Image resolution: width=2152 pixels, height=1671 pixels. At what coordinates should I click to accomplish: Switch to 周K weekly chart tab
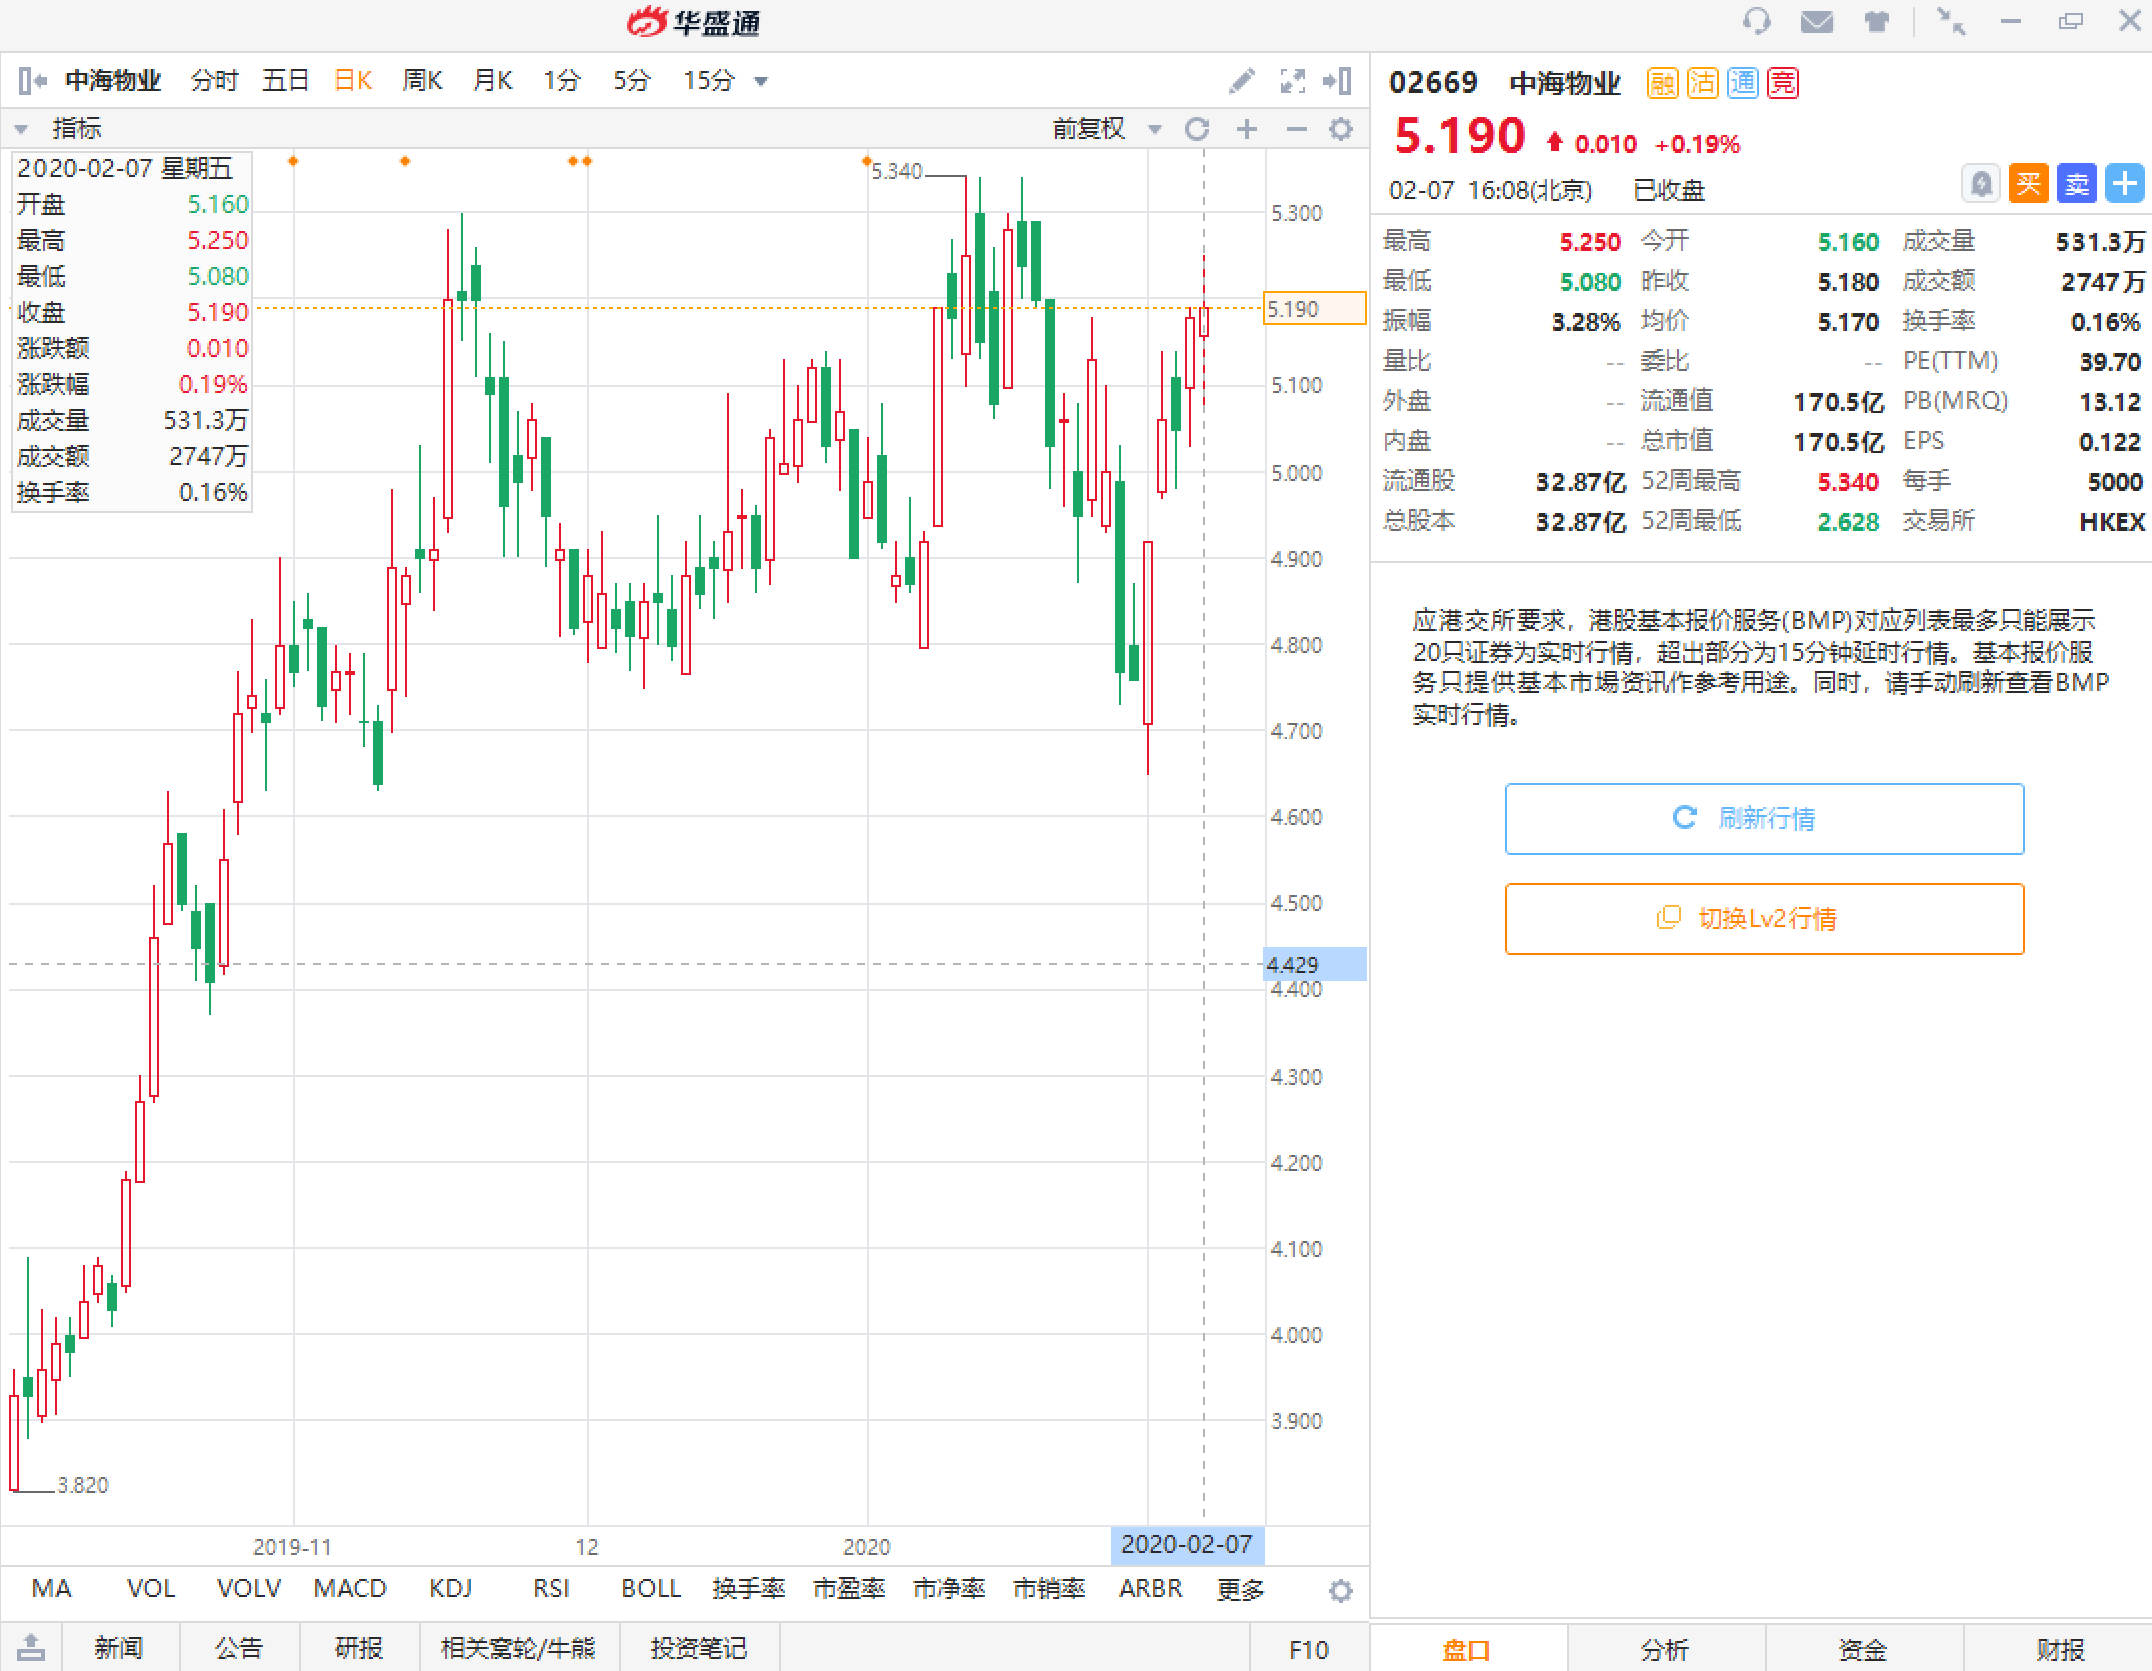[x=422, y=81]
